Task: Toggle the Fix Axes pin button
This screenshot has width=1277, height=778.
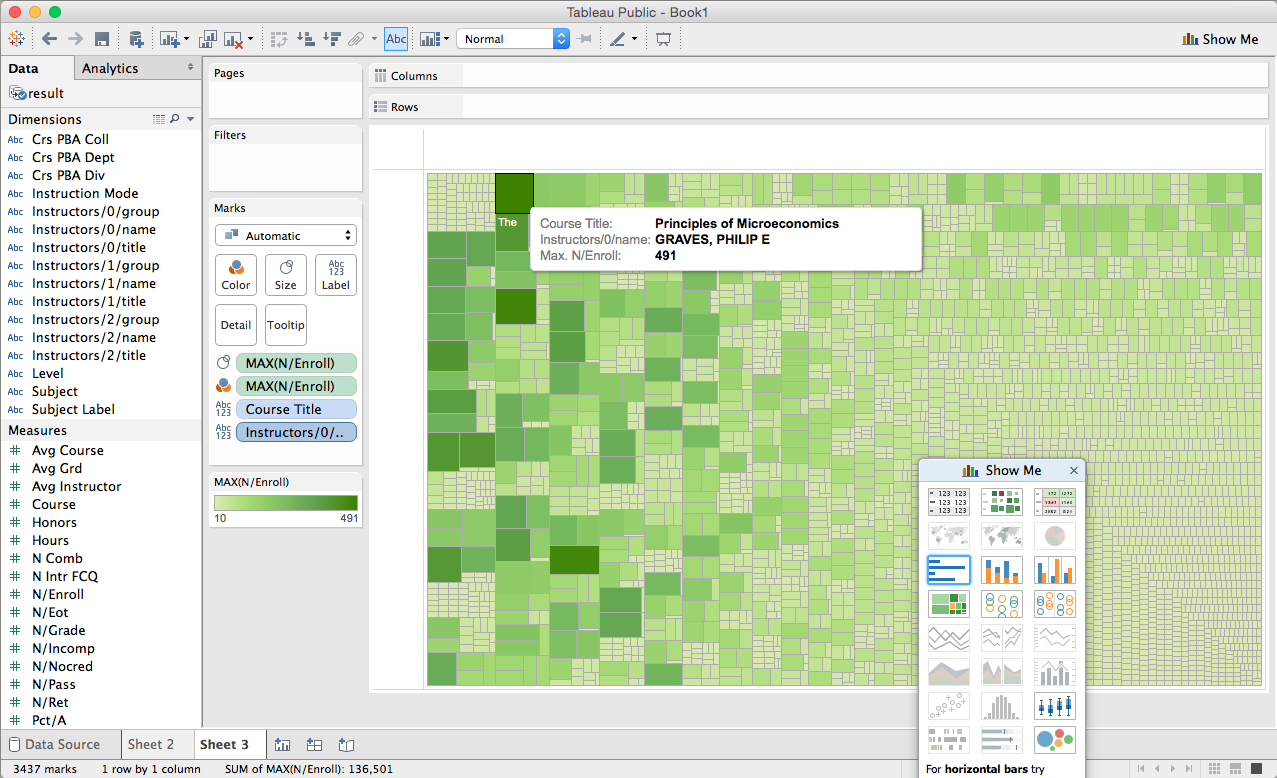Action: pos(585,39)
